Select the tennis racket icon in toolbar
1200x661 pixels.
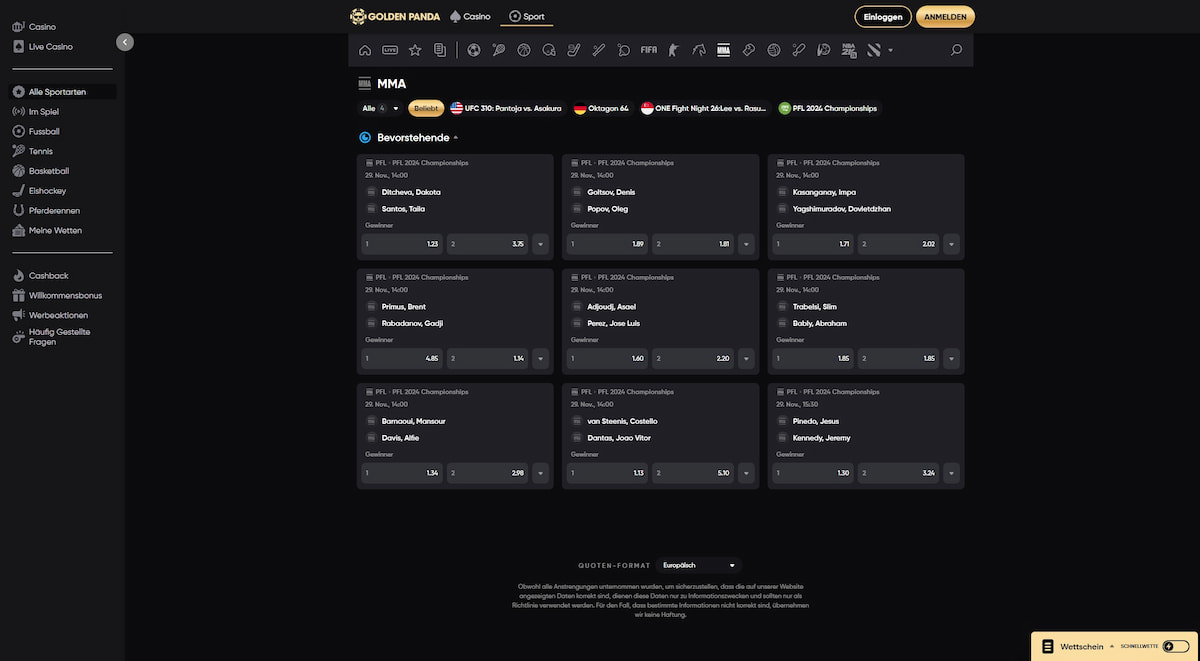point(499,50)
